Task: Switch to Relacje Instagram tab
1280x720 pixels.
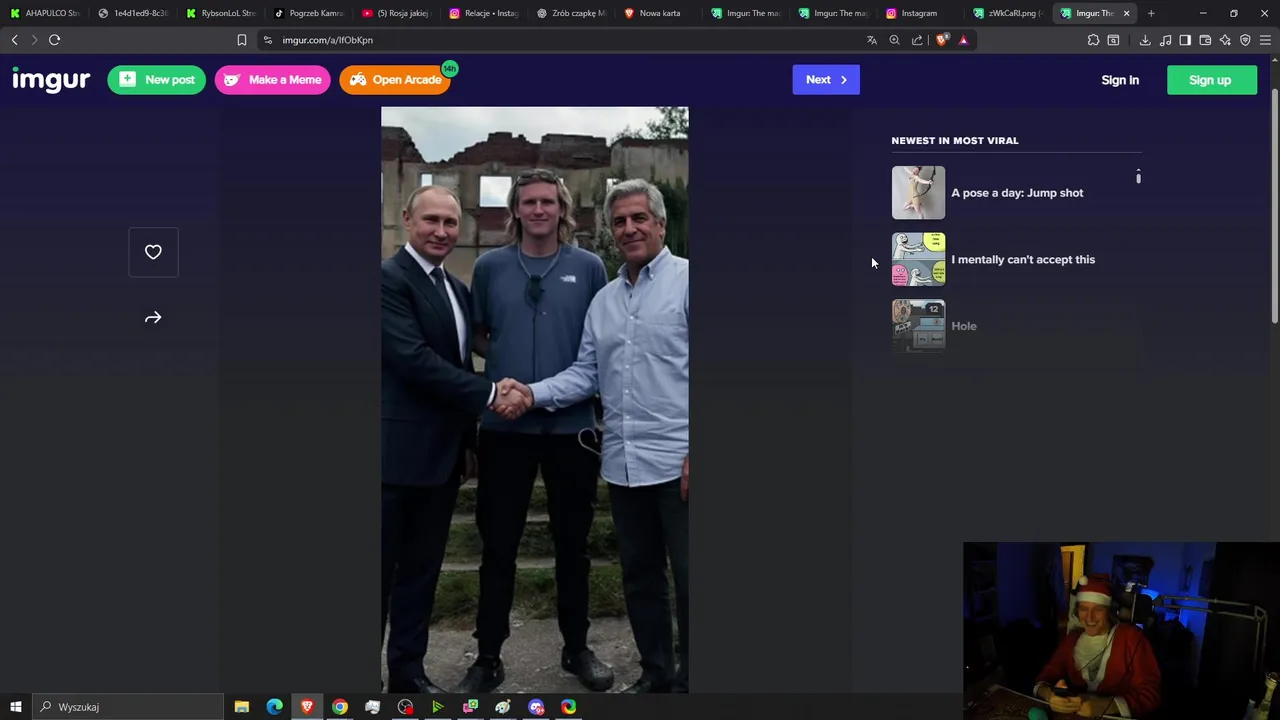Action: 484,13
